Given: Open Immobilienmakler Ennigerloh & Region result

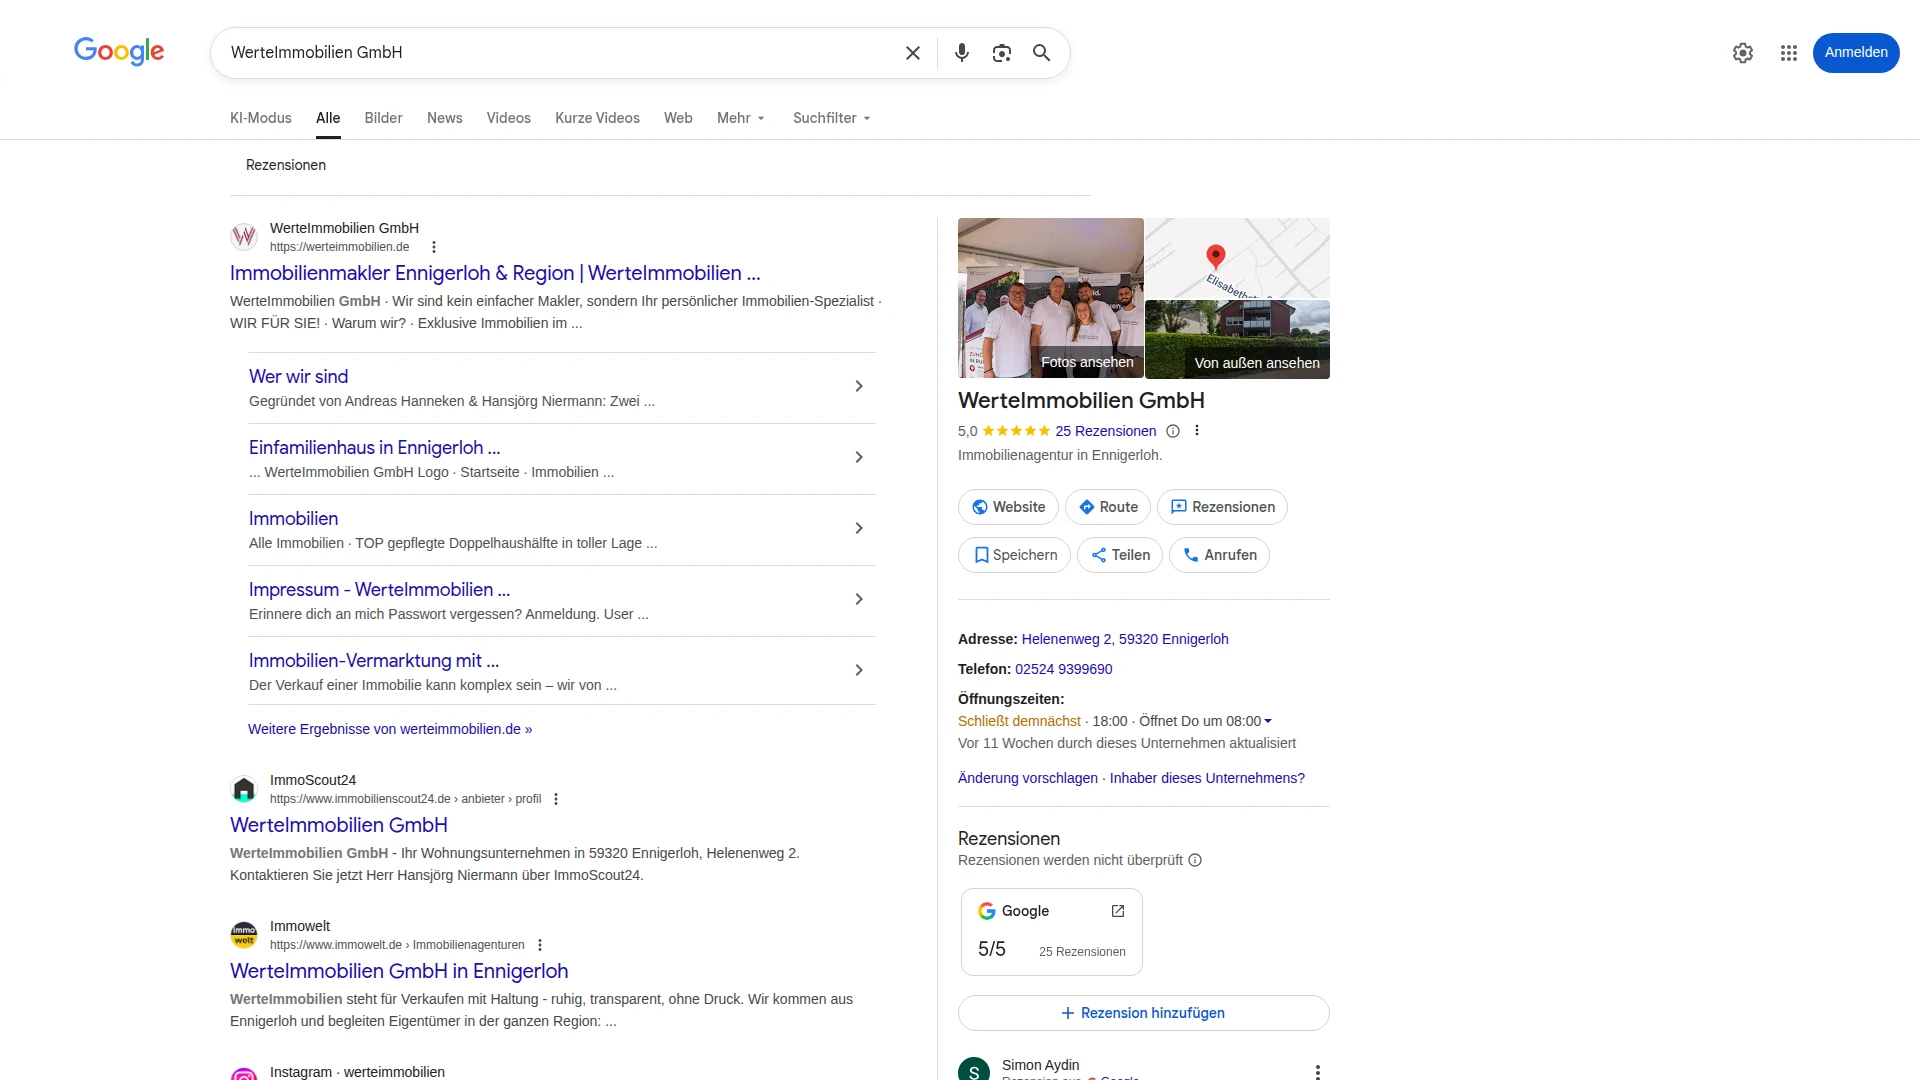Looking at the screenshot, I should [x=495, y=273].
